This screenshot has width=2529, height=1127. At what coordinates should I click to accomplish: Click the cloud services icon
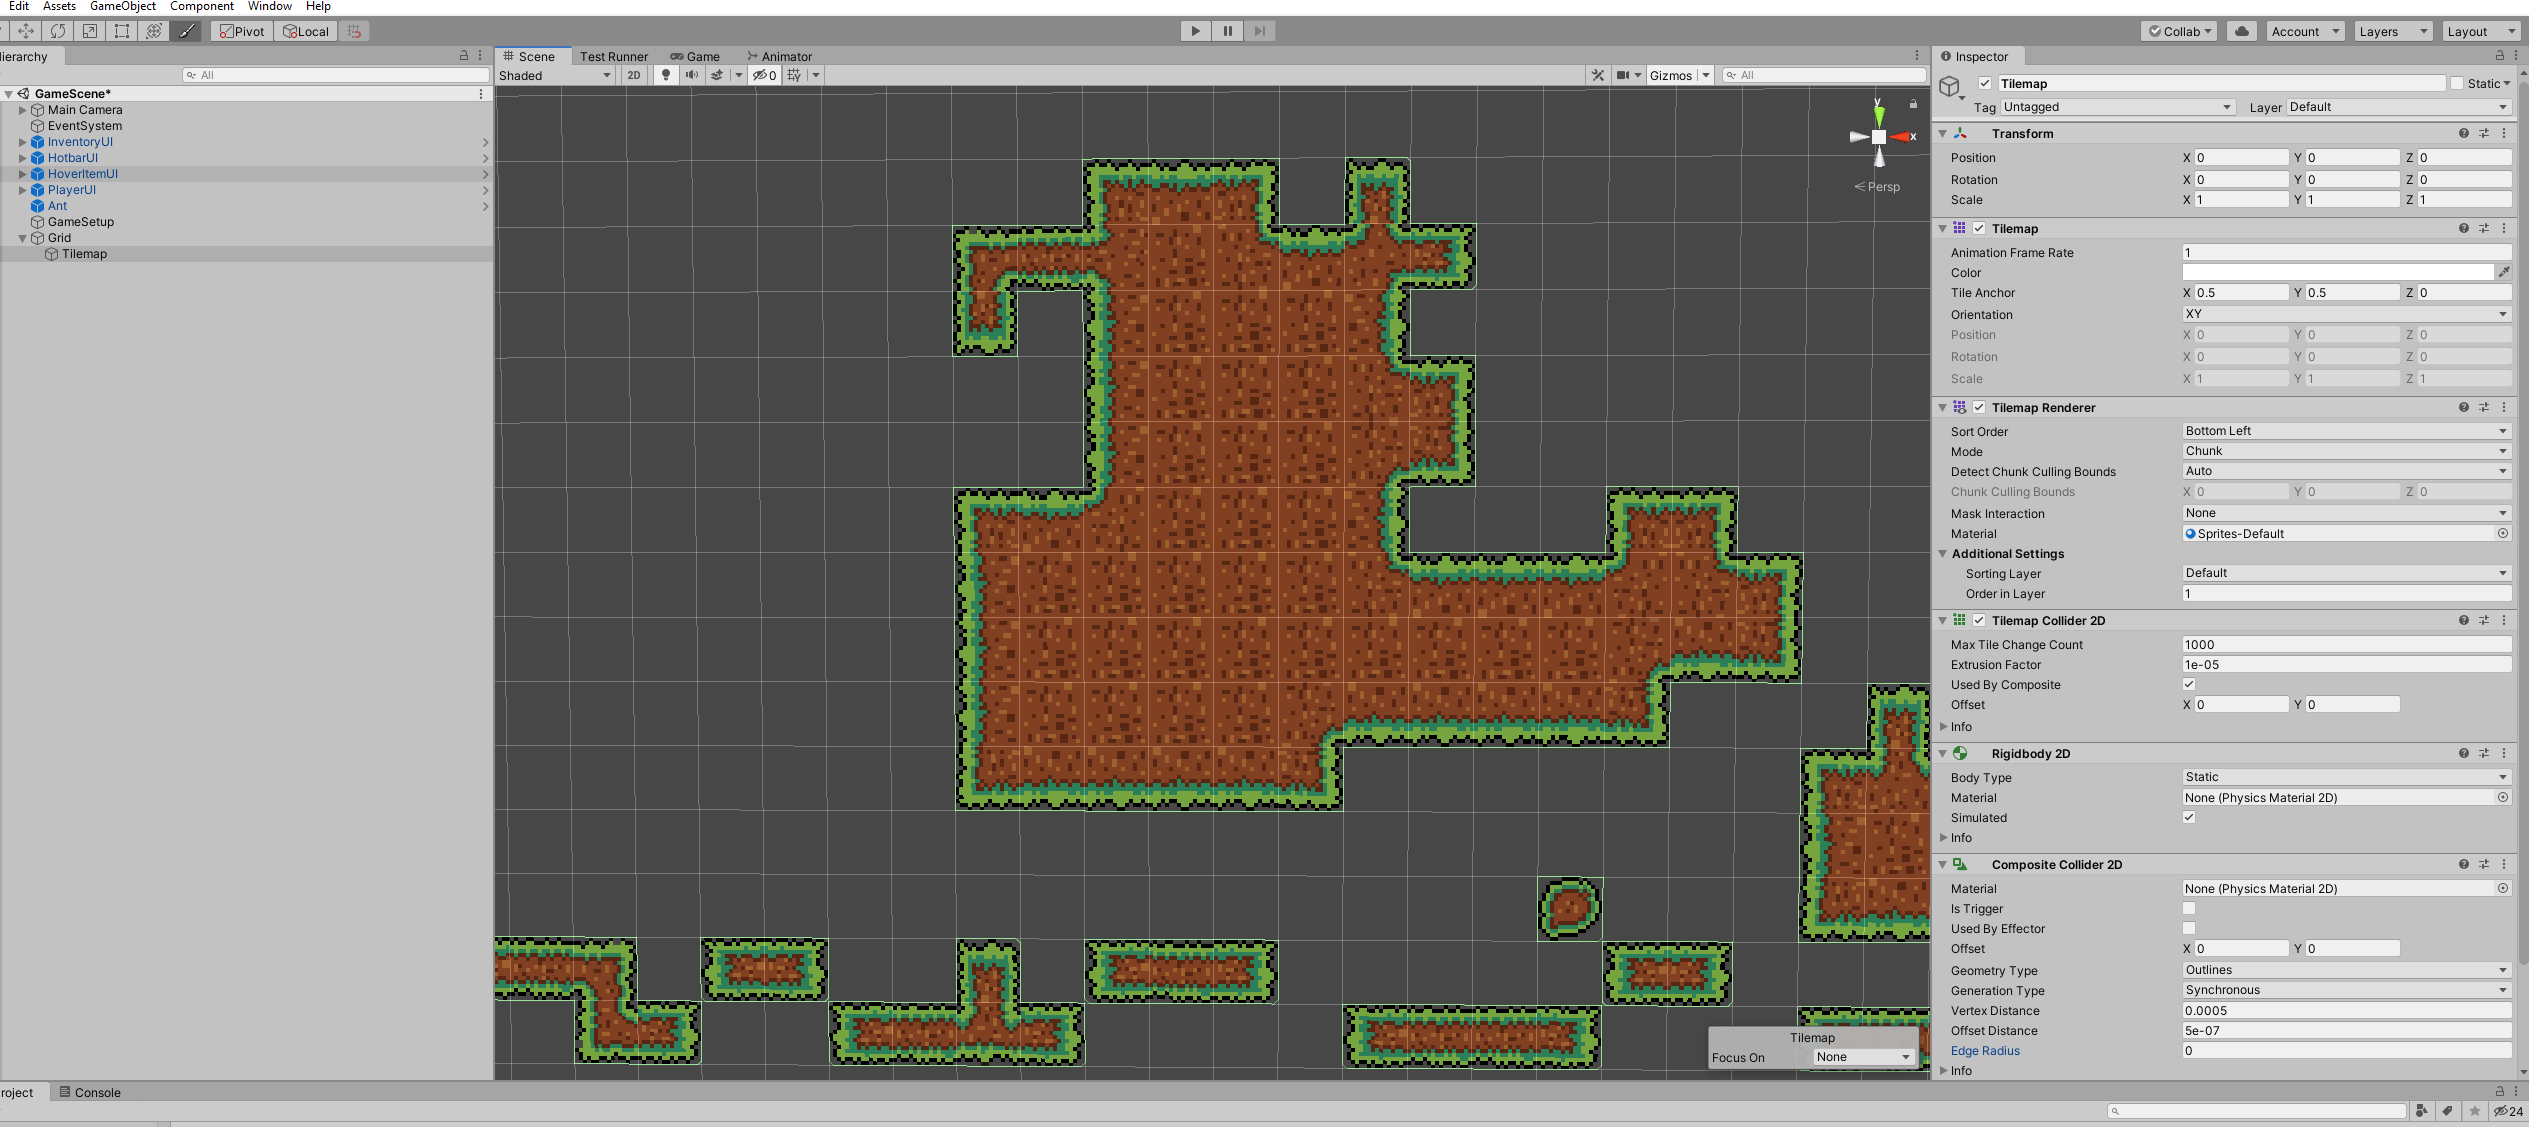(x=2242, y=31)
